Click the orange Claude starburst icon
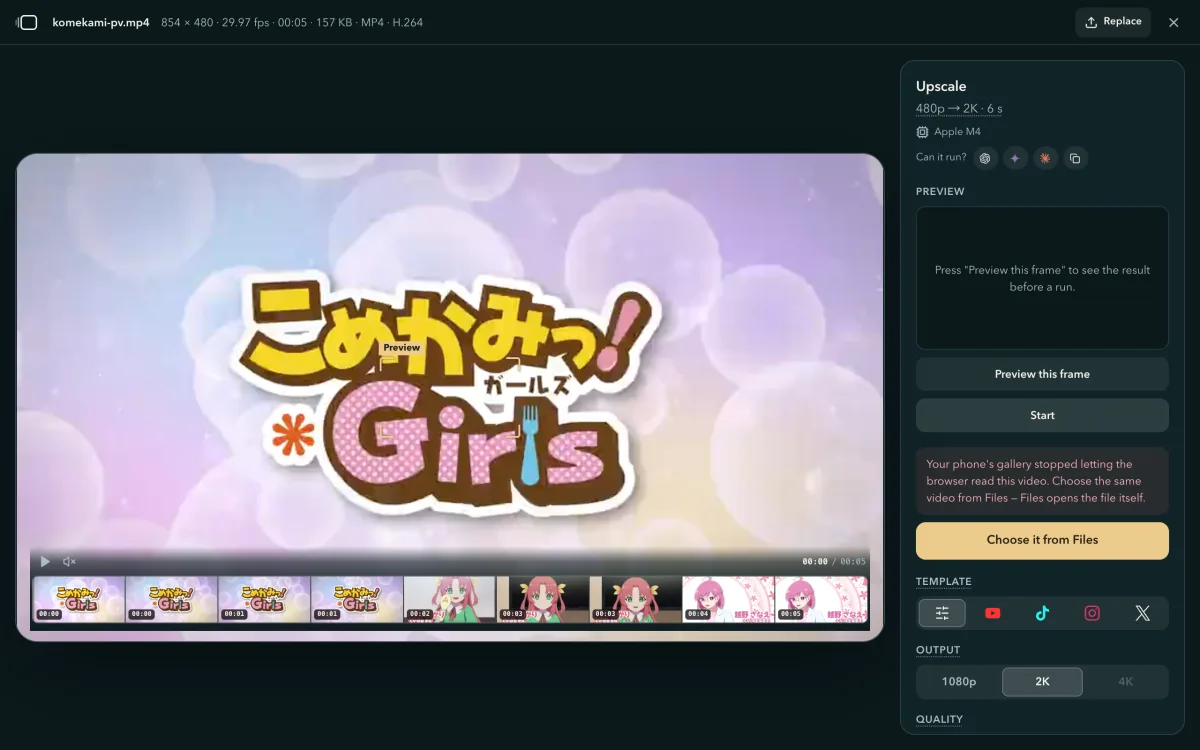 coord(1045,158)
